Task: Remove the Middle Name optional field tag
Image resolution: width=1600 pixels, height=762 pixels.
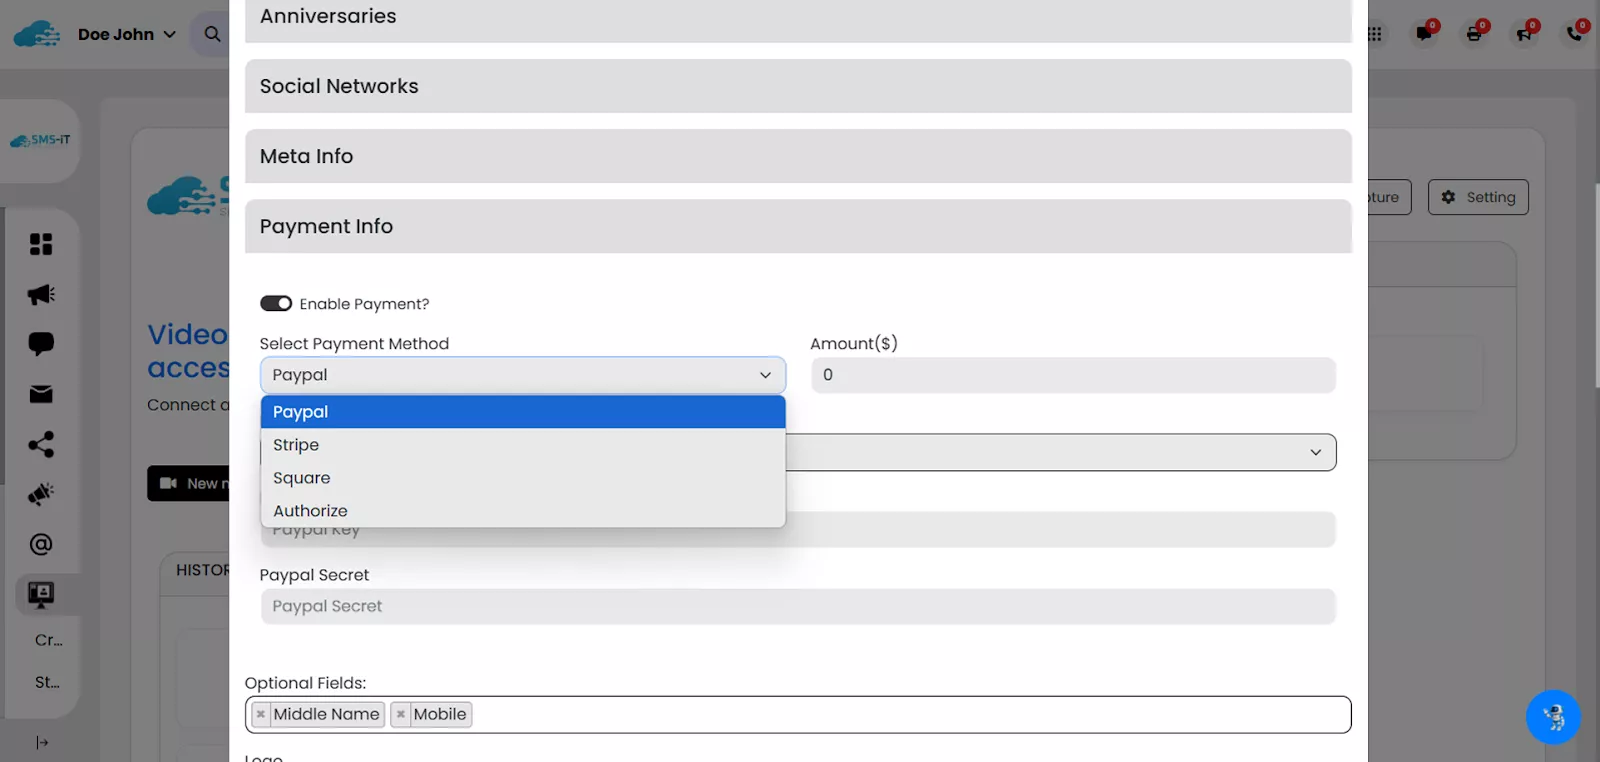Action: [x=261, y=714]
